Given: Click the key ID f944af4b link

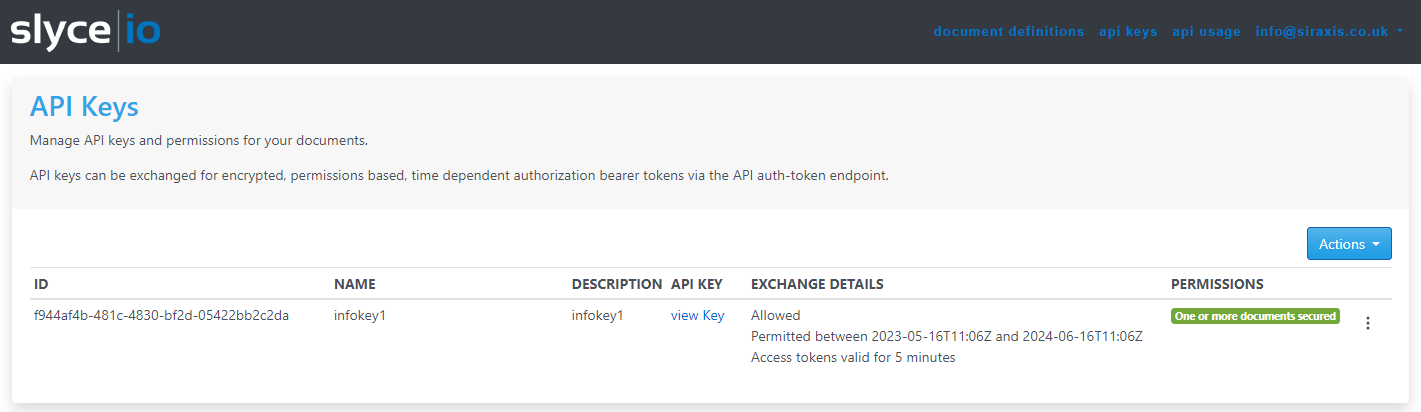Looking at the screenshot, I should pyautogui.click(x=161, y=316).
